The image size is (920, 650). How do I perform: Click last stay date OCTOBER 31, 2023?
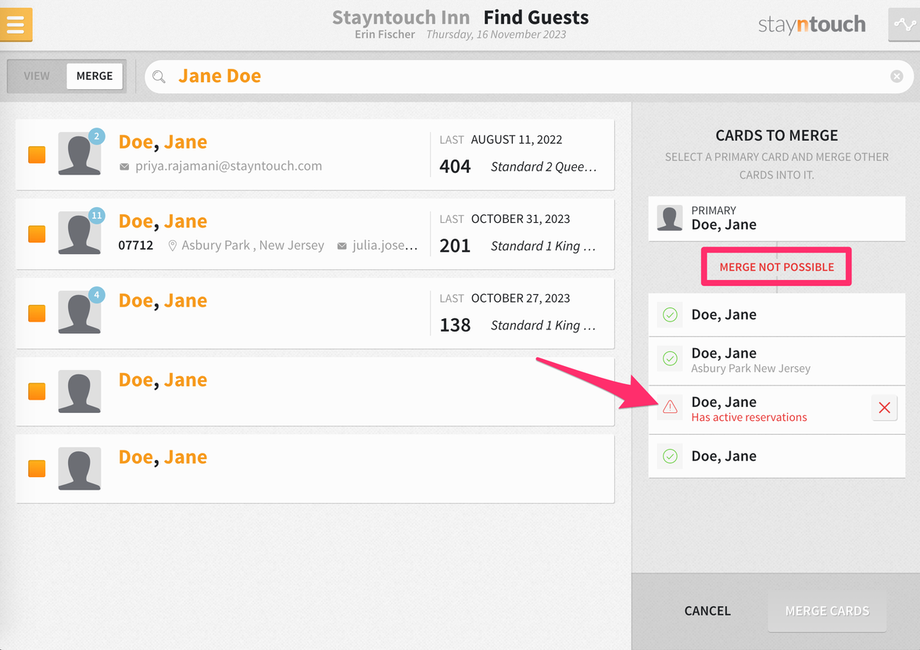pos(520,219)
